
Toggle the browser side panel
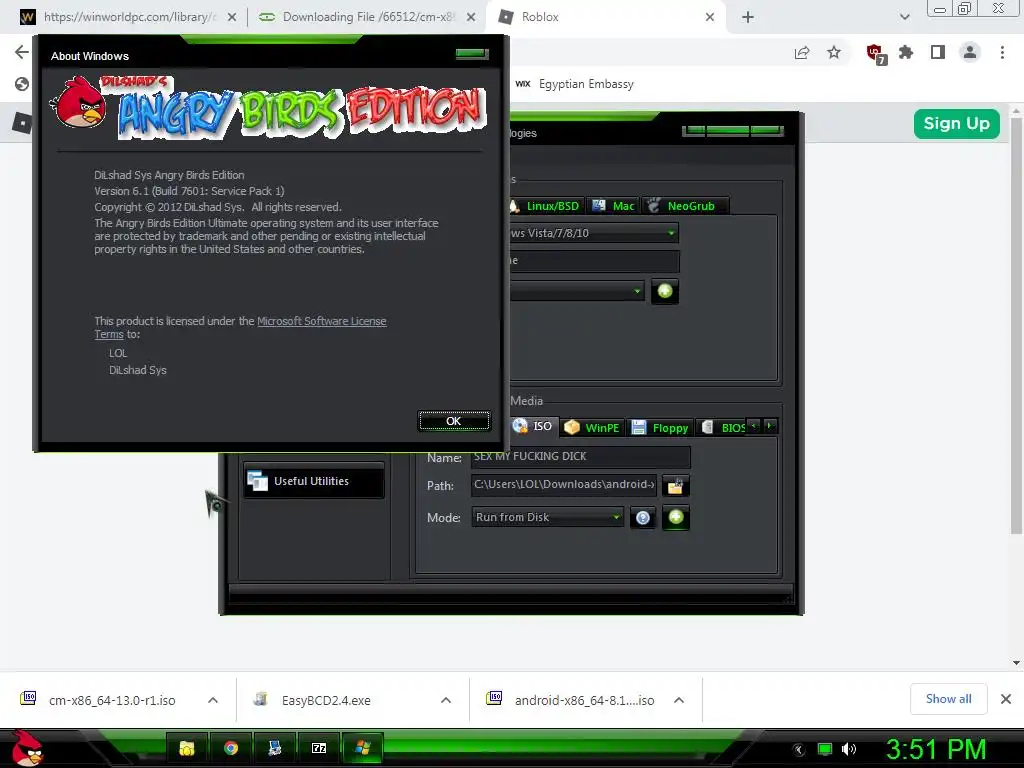pos(938,52)
